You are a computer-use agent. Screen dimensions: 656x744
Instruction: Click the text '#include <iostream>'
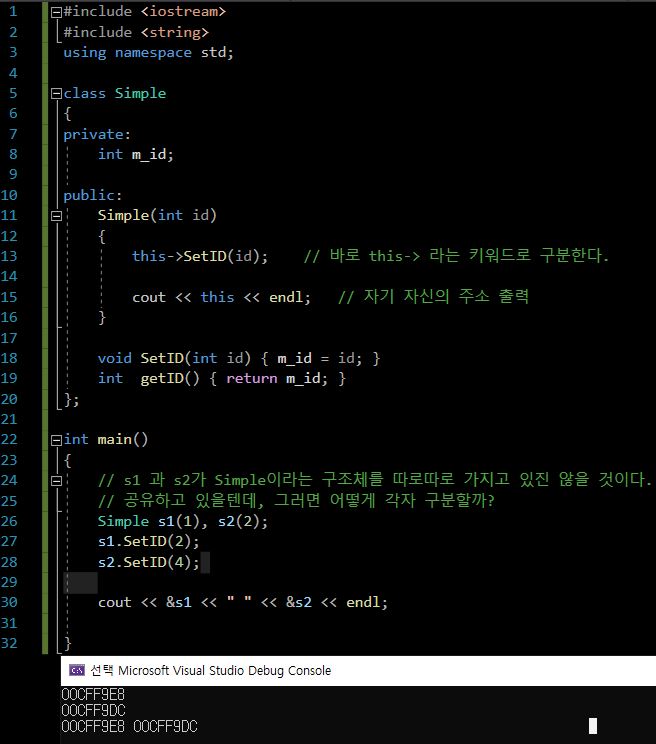pos(145,11)
